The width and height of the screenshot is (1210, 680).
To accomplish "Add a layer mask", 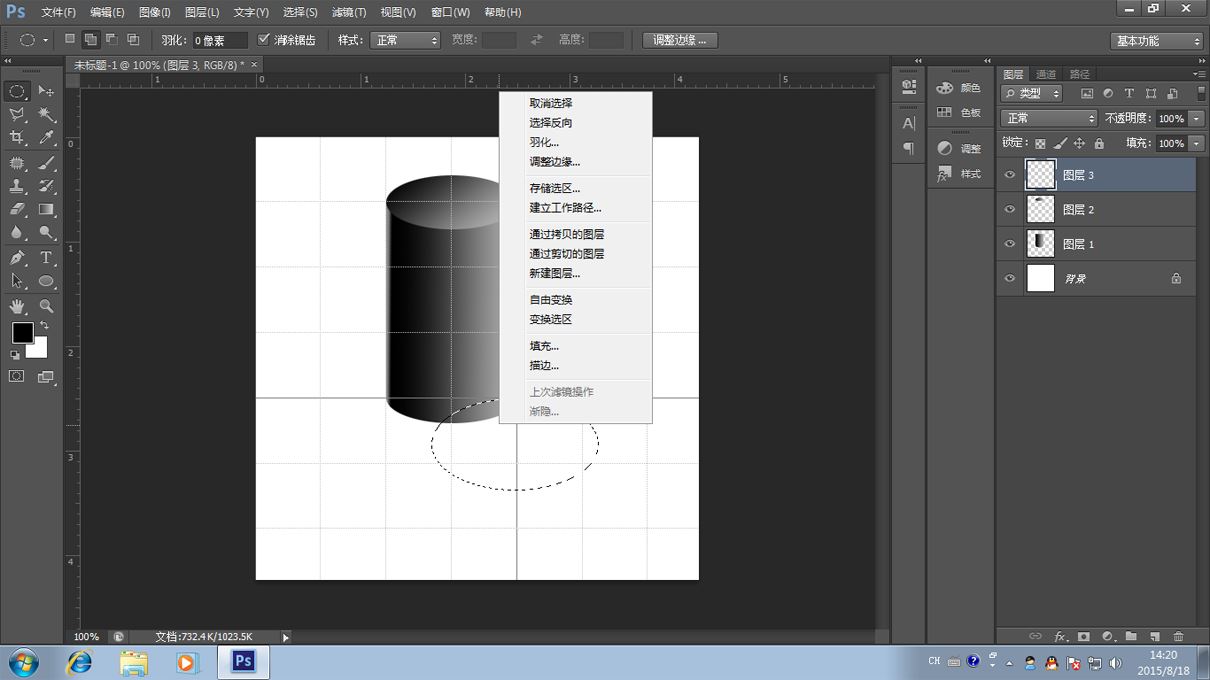I will (x=1083, y=637).
